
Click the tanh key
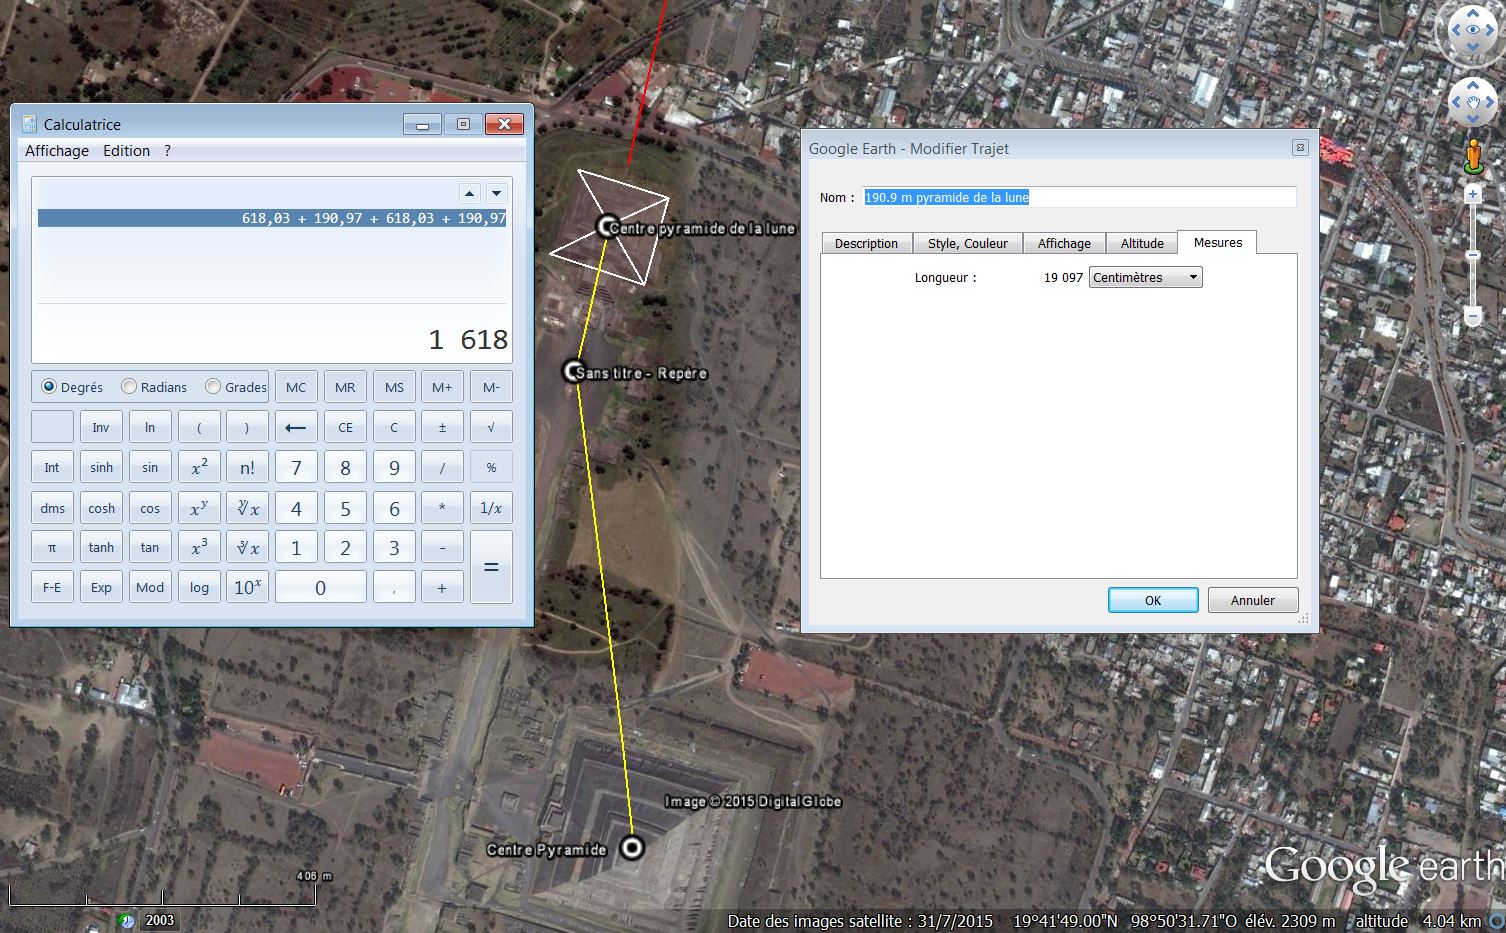[101, 547]
